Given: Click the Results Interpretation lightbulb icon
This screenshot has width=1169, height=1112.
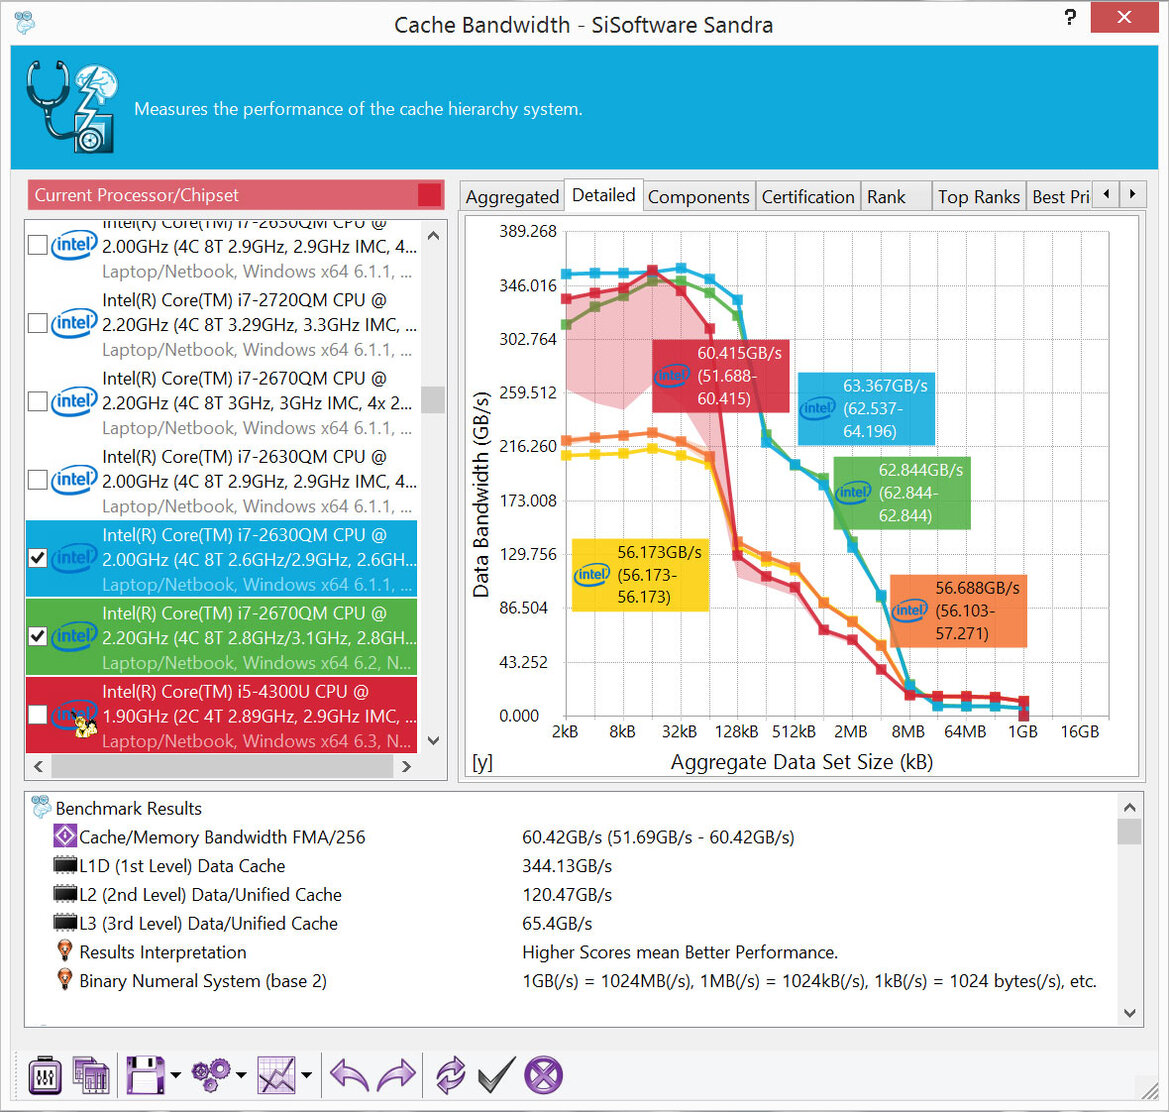Looking at the screenshot, I should pos(65,951).
